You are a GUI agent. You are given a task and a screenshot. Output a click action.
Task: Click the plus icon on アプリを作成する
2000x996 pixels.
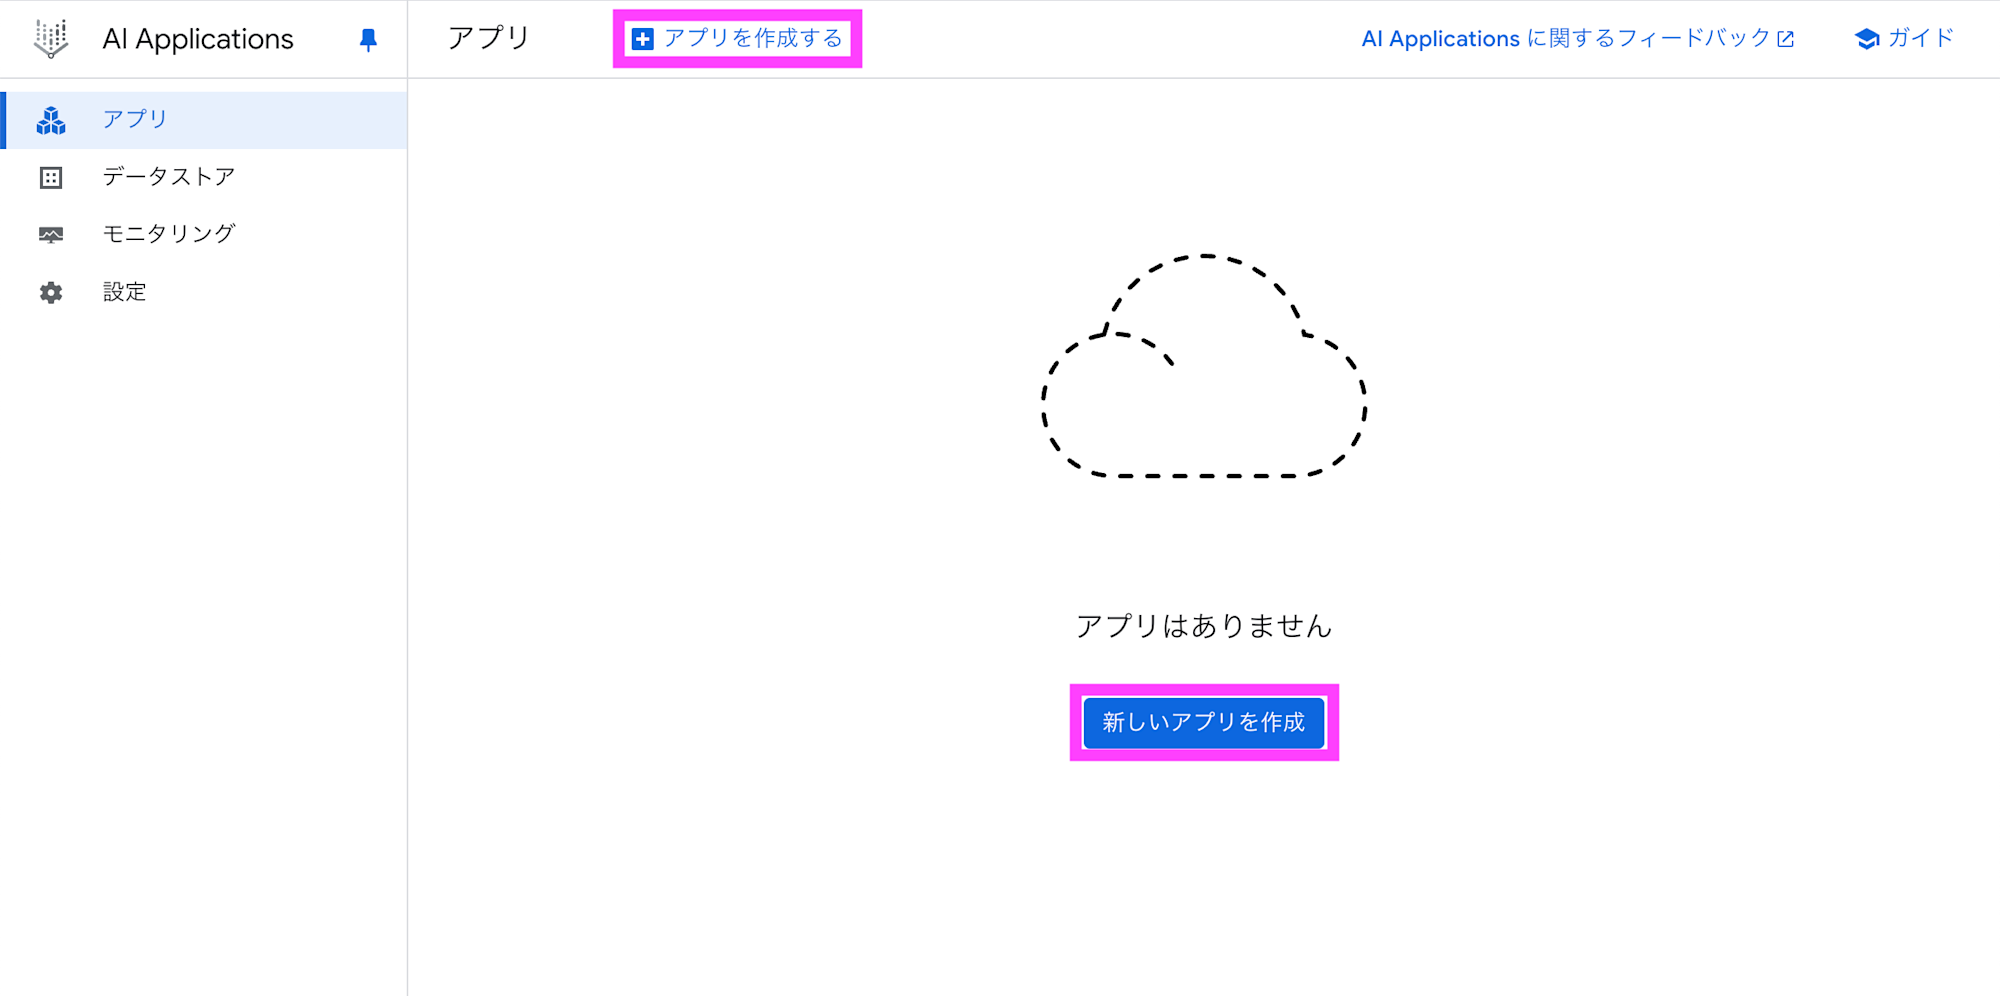point(643,39)
